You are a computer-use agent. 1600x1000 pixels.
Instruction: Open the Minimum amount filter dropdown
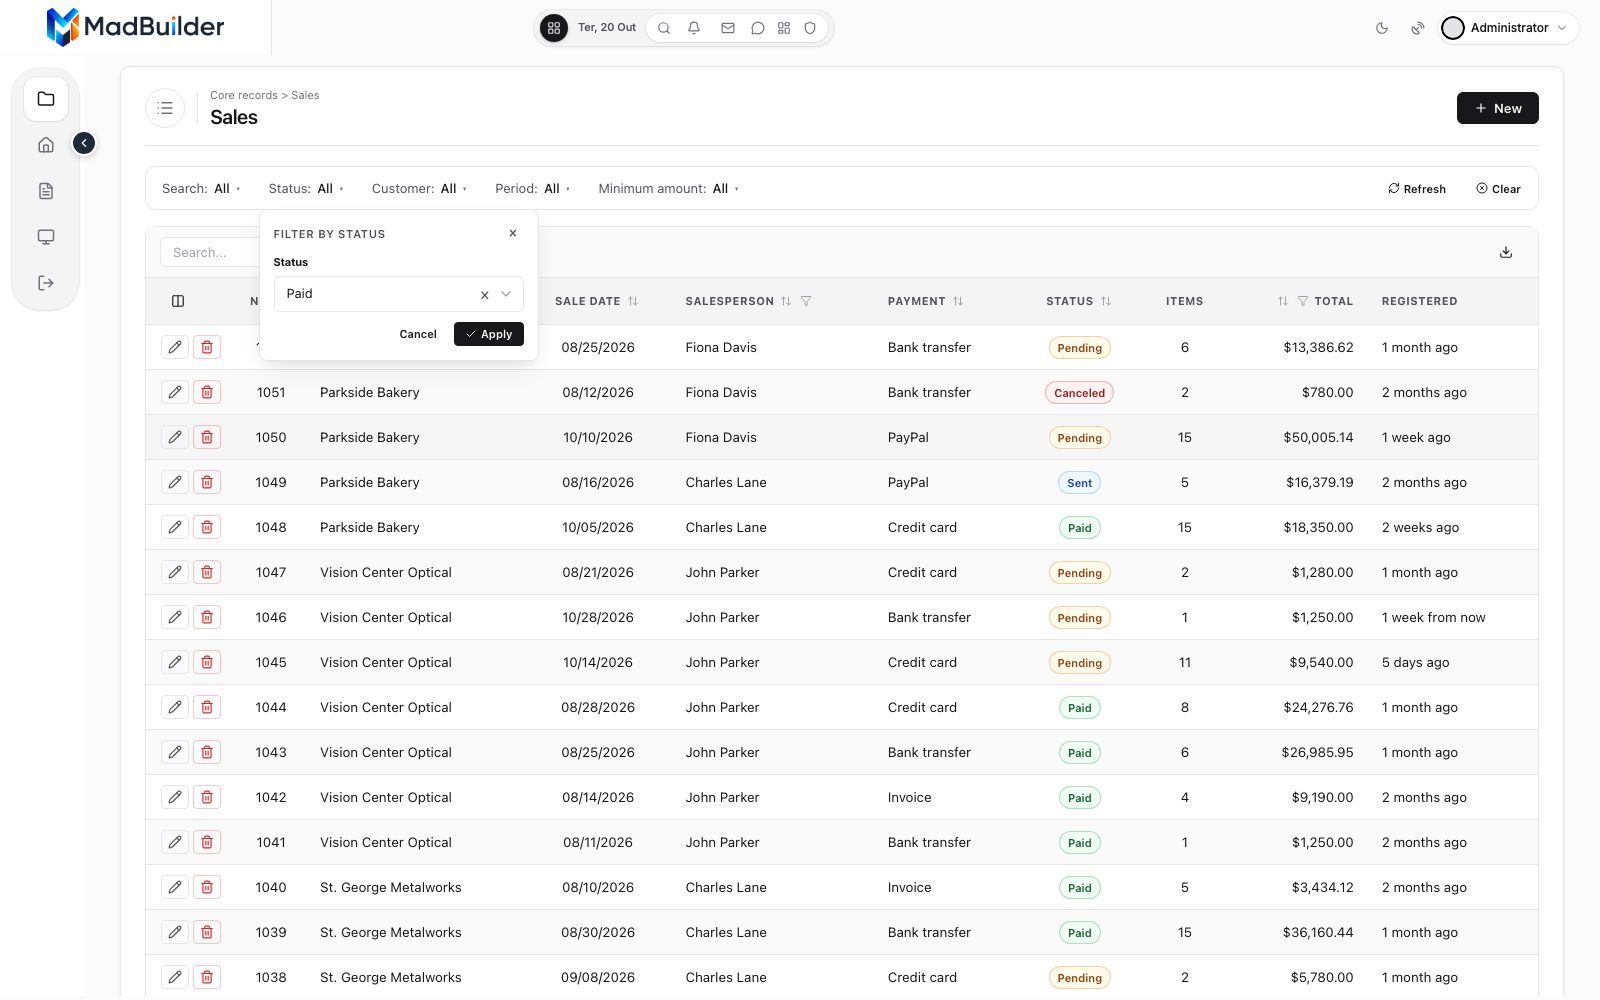pyautogui.click(x=668, y=188)
